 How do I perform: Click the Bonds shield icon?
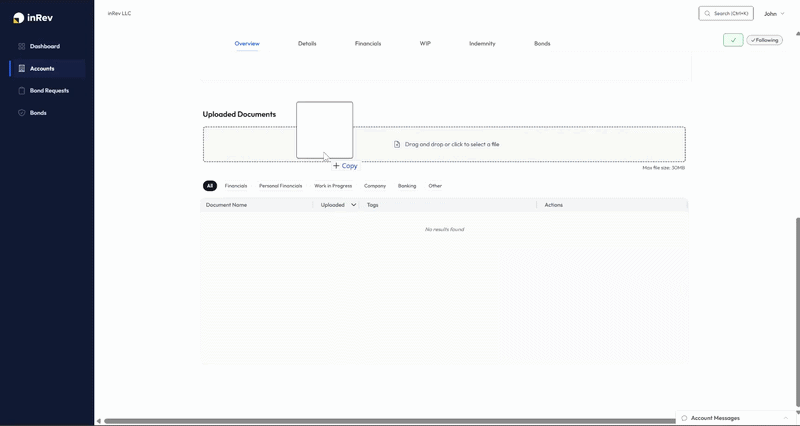(x=21, y=113)
